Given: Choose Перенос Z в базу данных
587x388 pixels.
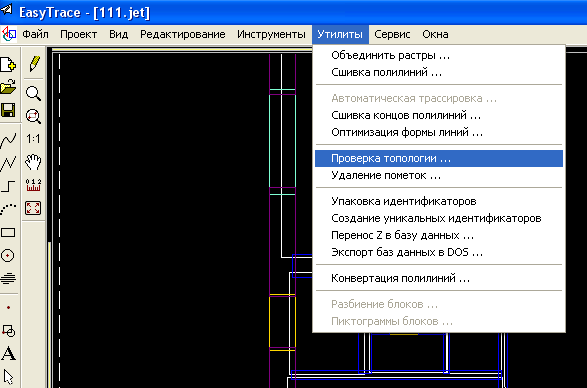Looking at the screenshot, I should [439, 235].
